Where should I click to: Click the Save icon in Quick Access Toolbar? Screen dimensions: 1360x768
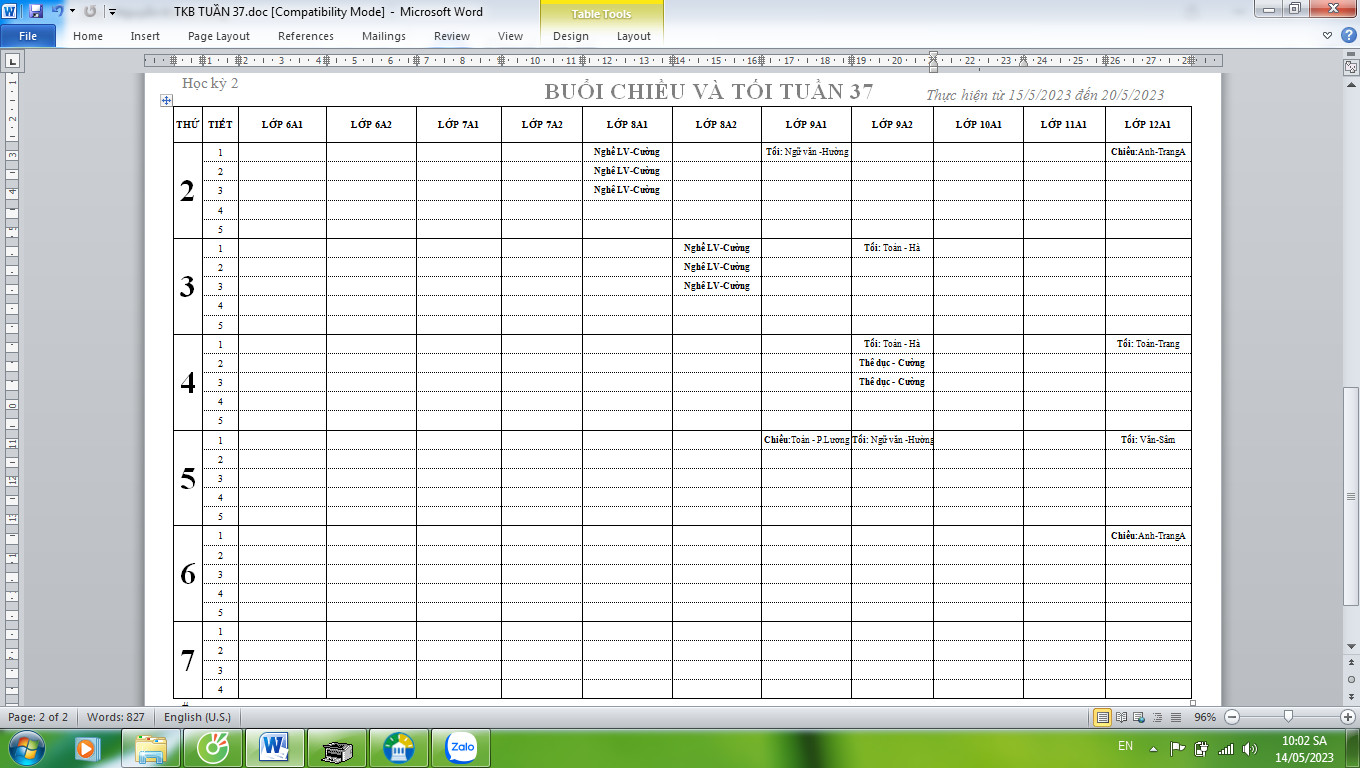36,12
